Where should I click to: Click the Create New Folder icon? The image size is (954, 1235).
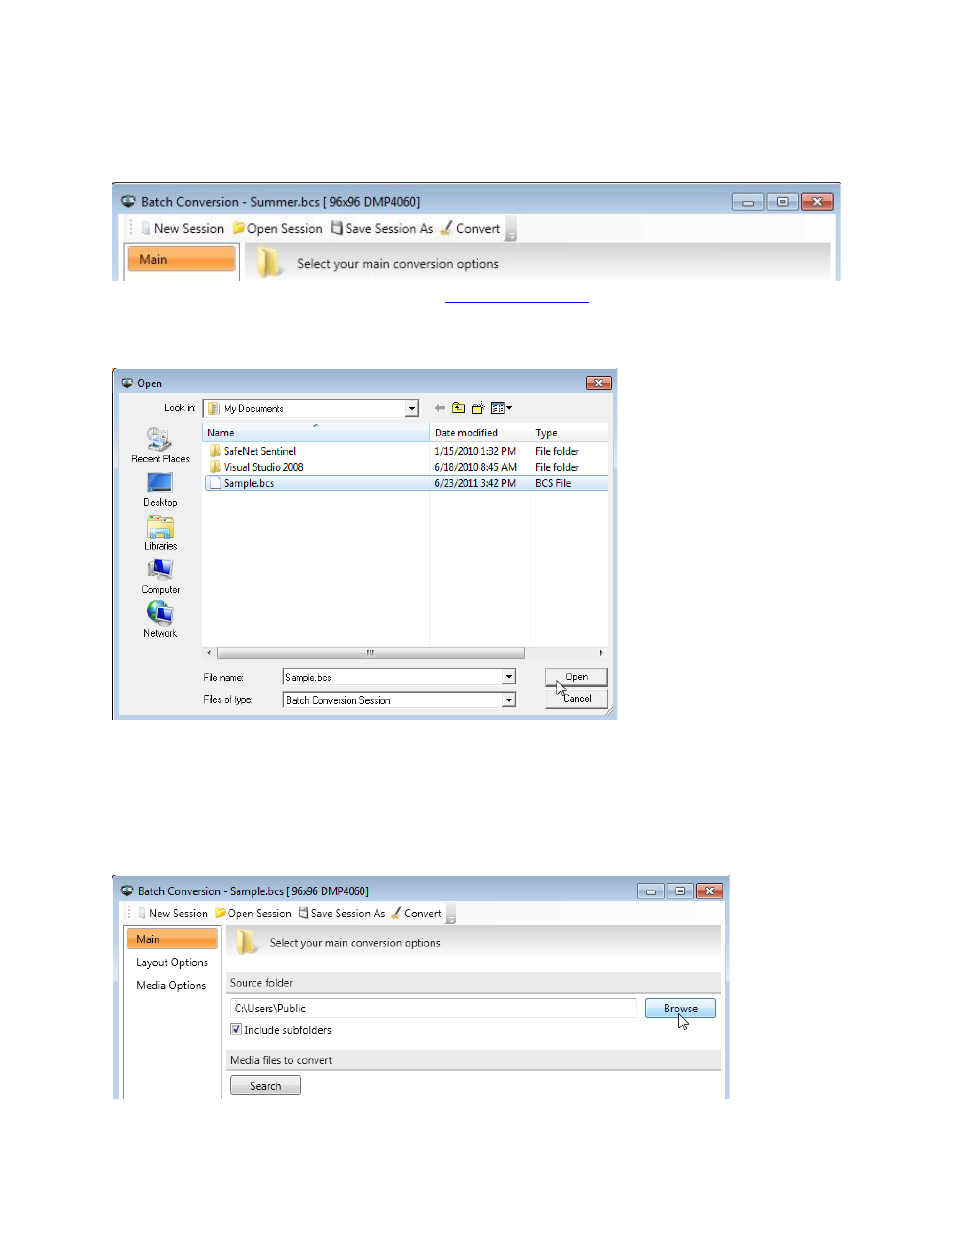pyautogui.click(x=478, y=408)
